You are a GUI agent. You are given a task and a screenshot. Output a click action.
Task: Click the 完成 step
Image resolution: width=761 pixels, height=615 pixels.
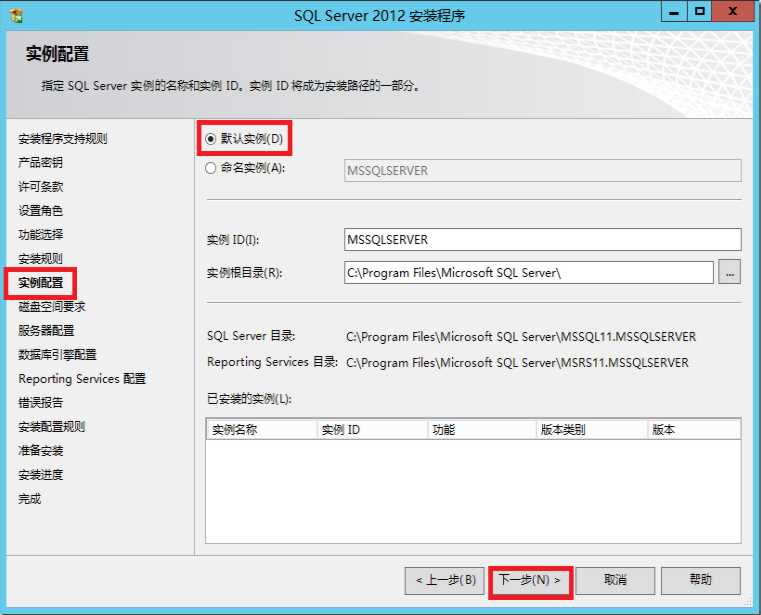point(29,499)
